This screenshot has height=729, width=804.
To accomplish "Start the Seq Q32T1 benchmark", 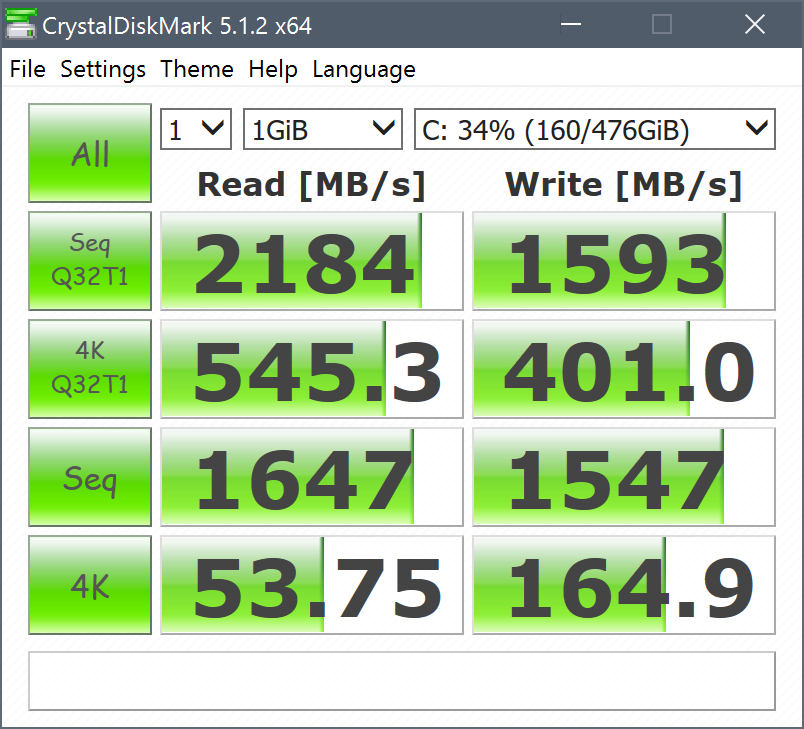I will point(90,261).
